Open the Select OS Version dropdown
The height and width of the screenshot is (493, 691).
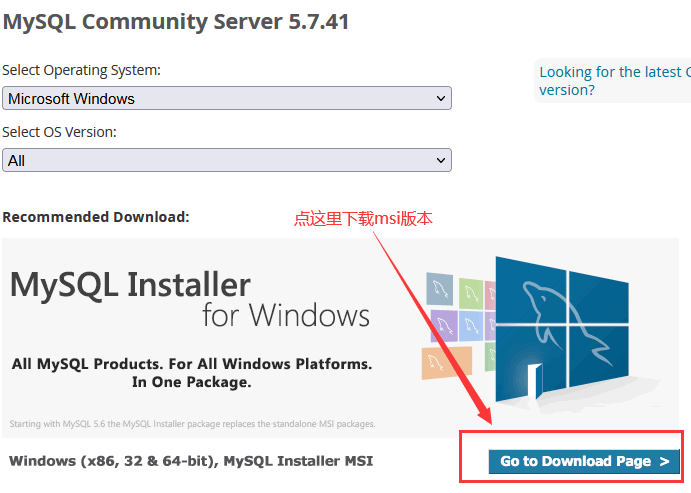point(227,160)
